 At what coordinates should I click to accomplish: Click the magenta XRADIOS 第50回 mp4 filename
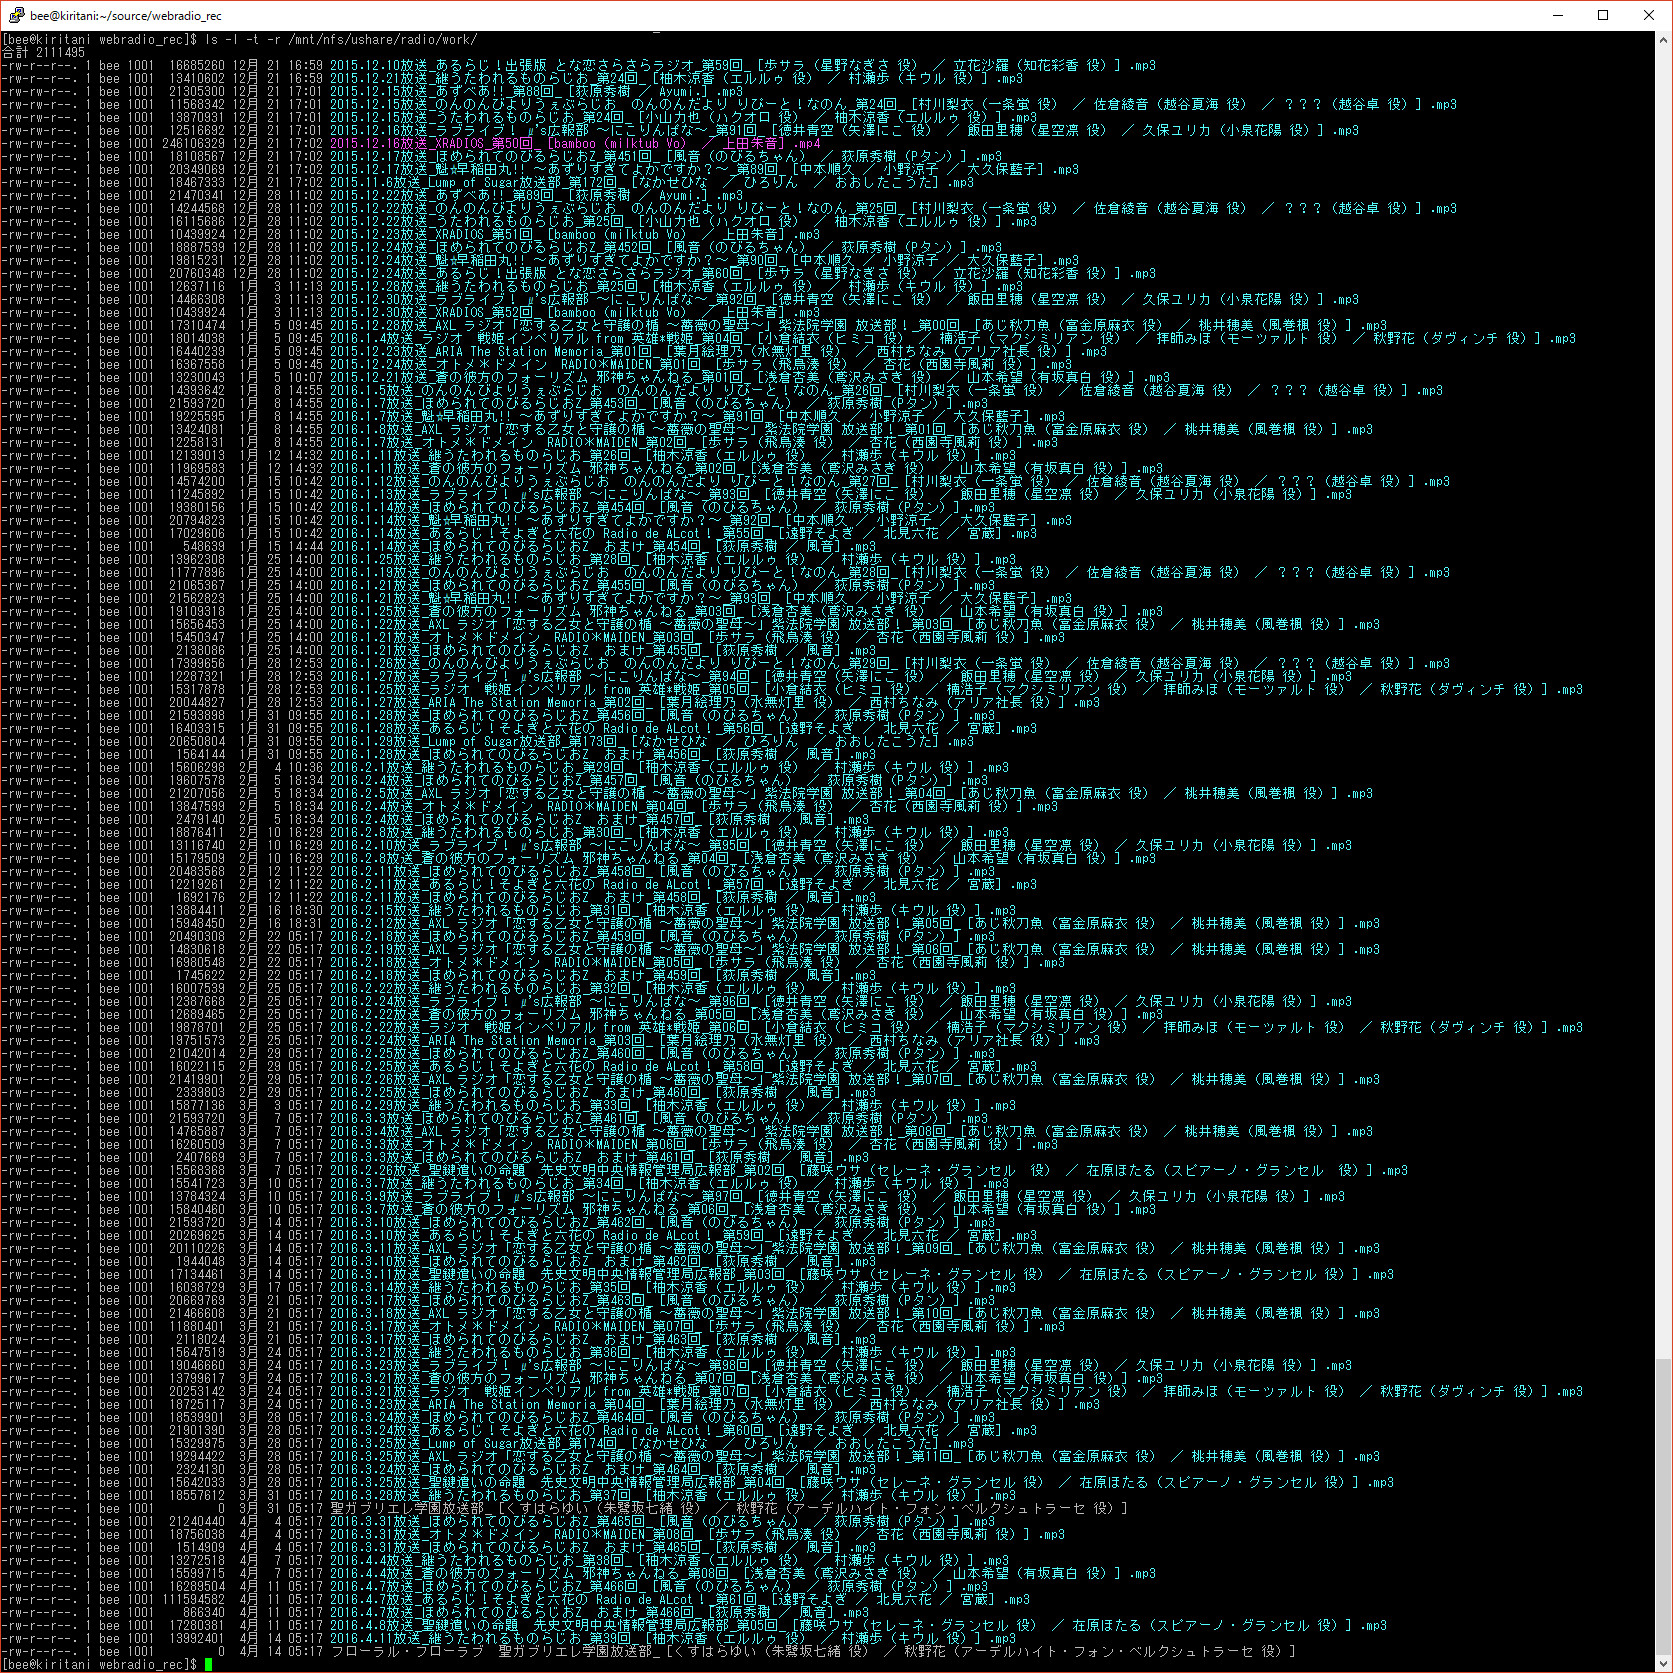coord(575,144)
